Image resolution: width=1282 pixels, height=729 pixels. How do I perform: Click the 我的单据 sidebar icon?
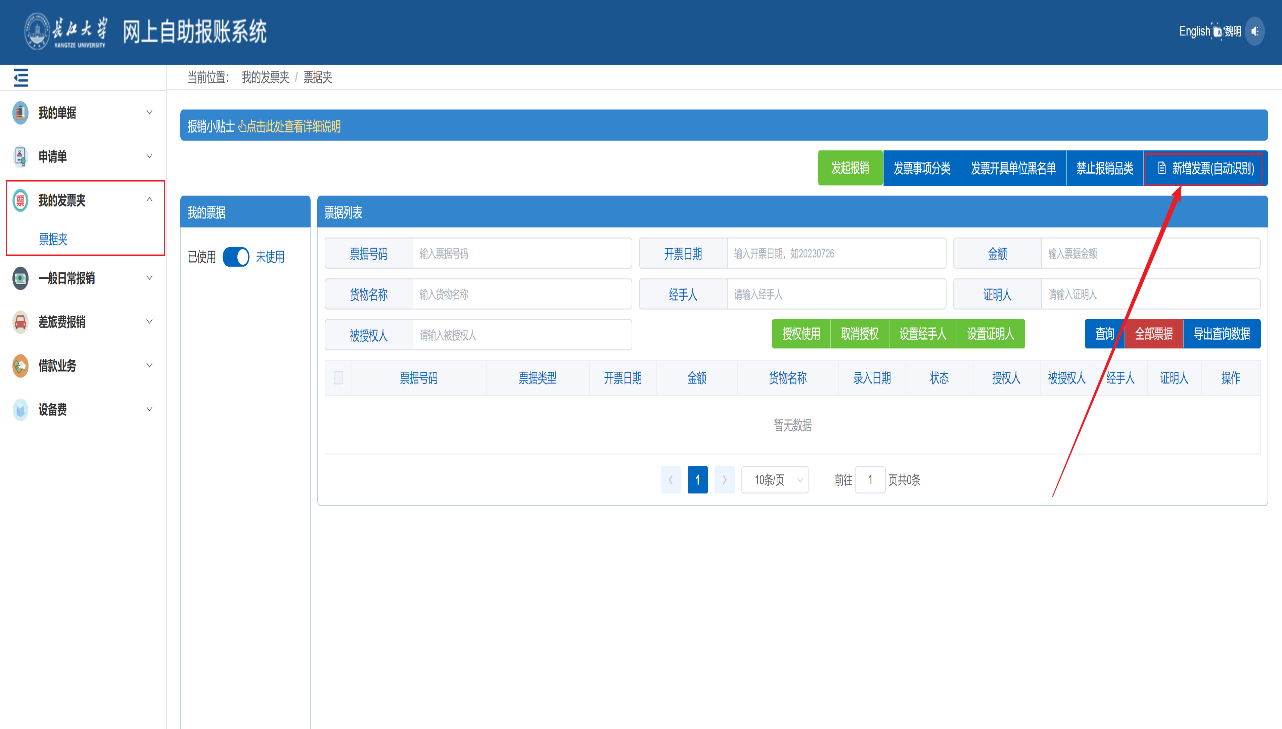pyautogui.click(x=20, y=113)
